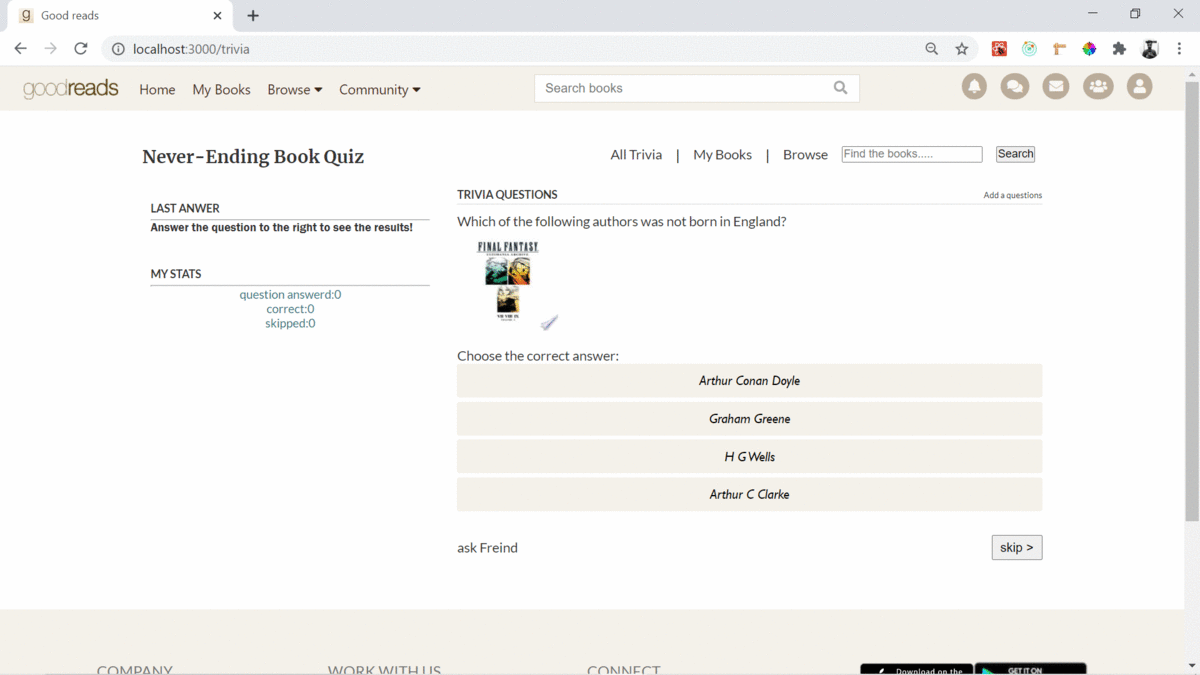Click the App Store download badge
The image size is (1200, 675).
pyautogui.click(x=916, y=669)
